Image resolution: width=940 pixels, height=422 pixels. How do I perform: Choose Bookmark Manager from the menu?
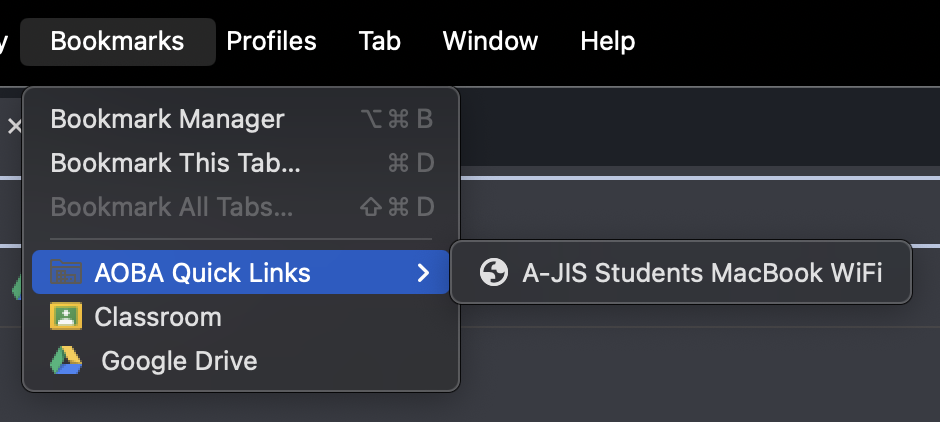tap(167, 119)
